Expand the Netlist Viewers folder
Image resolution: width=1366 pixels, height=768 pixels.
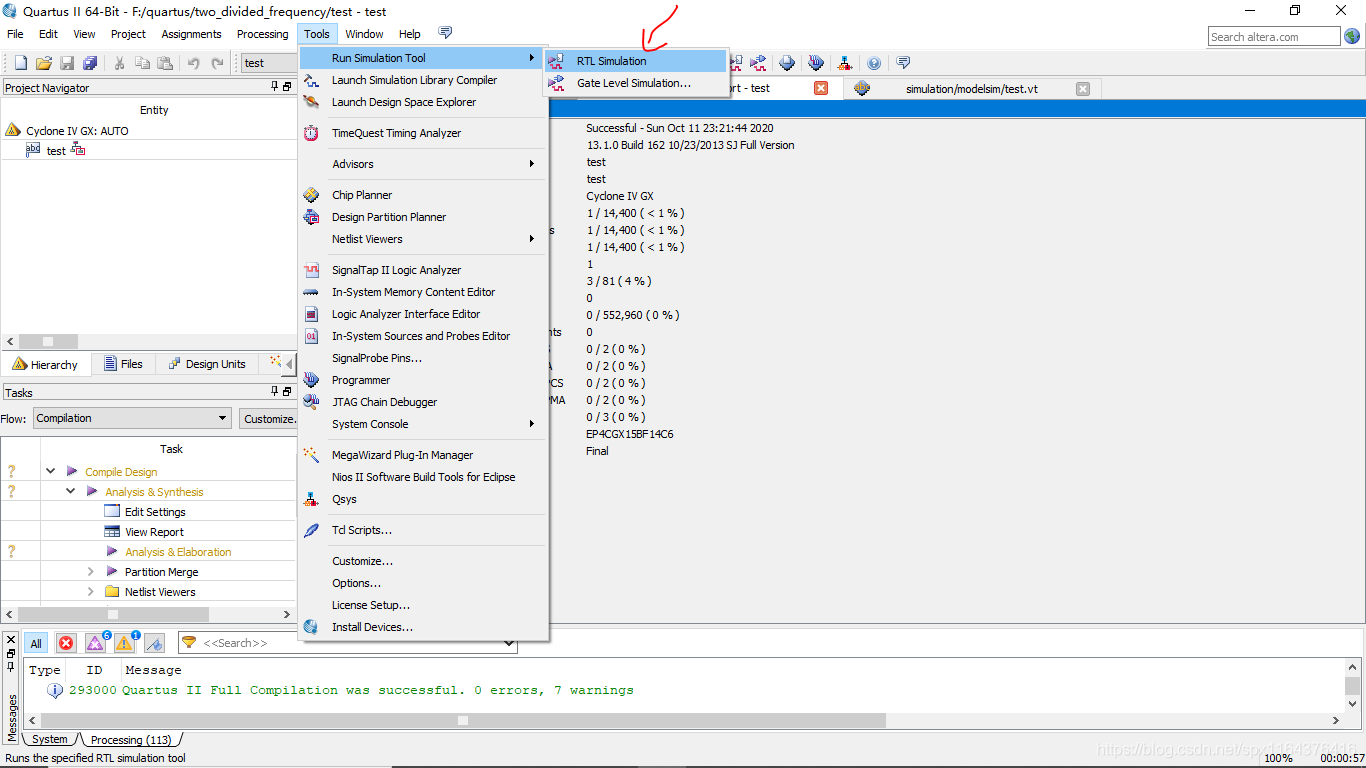click(90, 591)
